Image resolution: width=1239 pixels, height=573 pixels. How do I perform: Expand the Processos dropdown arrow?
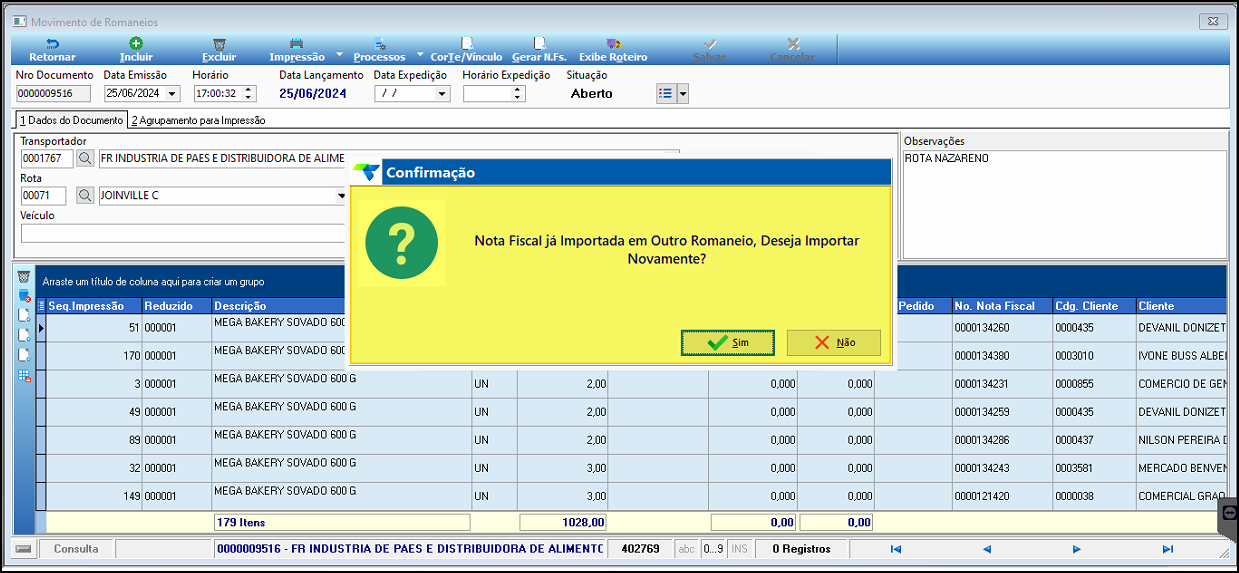[420, 55]
